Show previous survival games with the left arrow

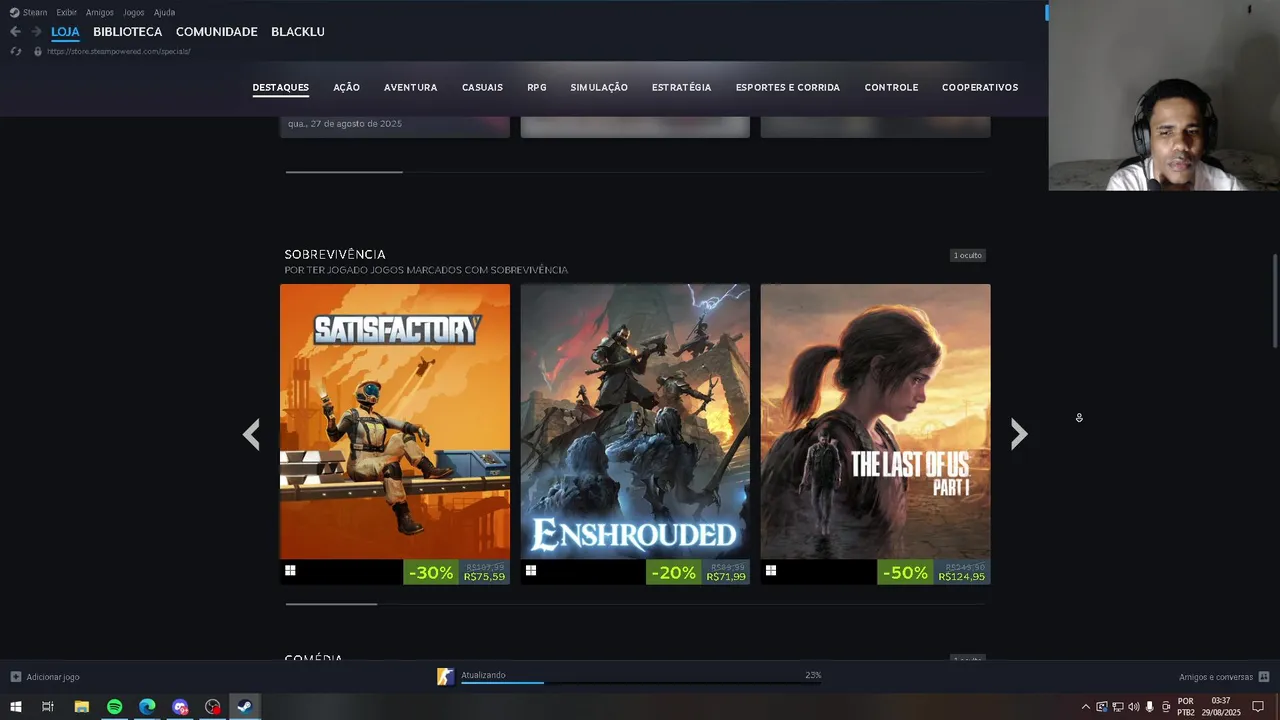coord(251,434)
